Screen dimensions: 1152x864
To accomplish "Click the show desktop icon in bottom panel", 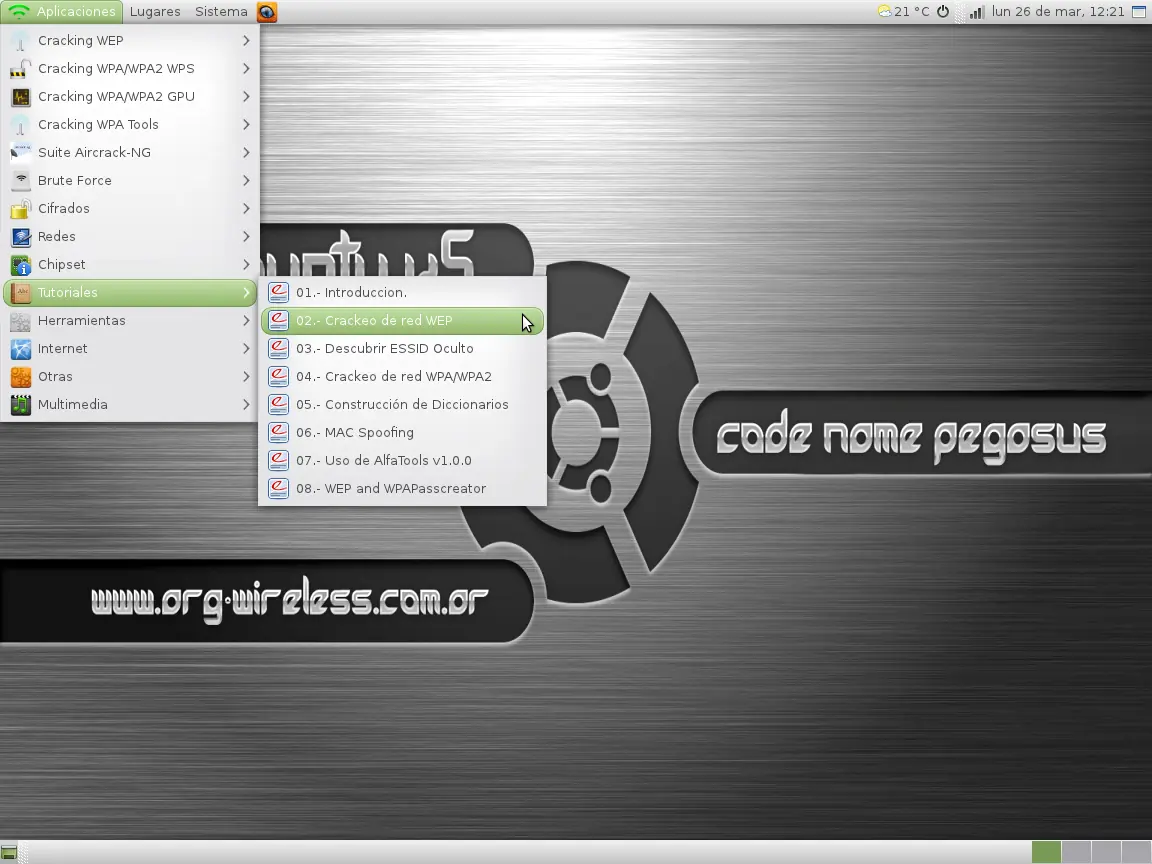I will click(9, 852).
